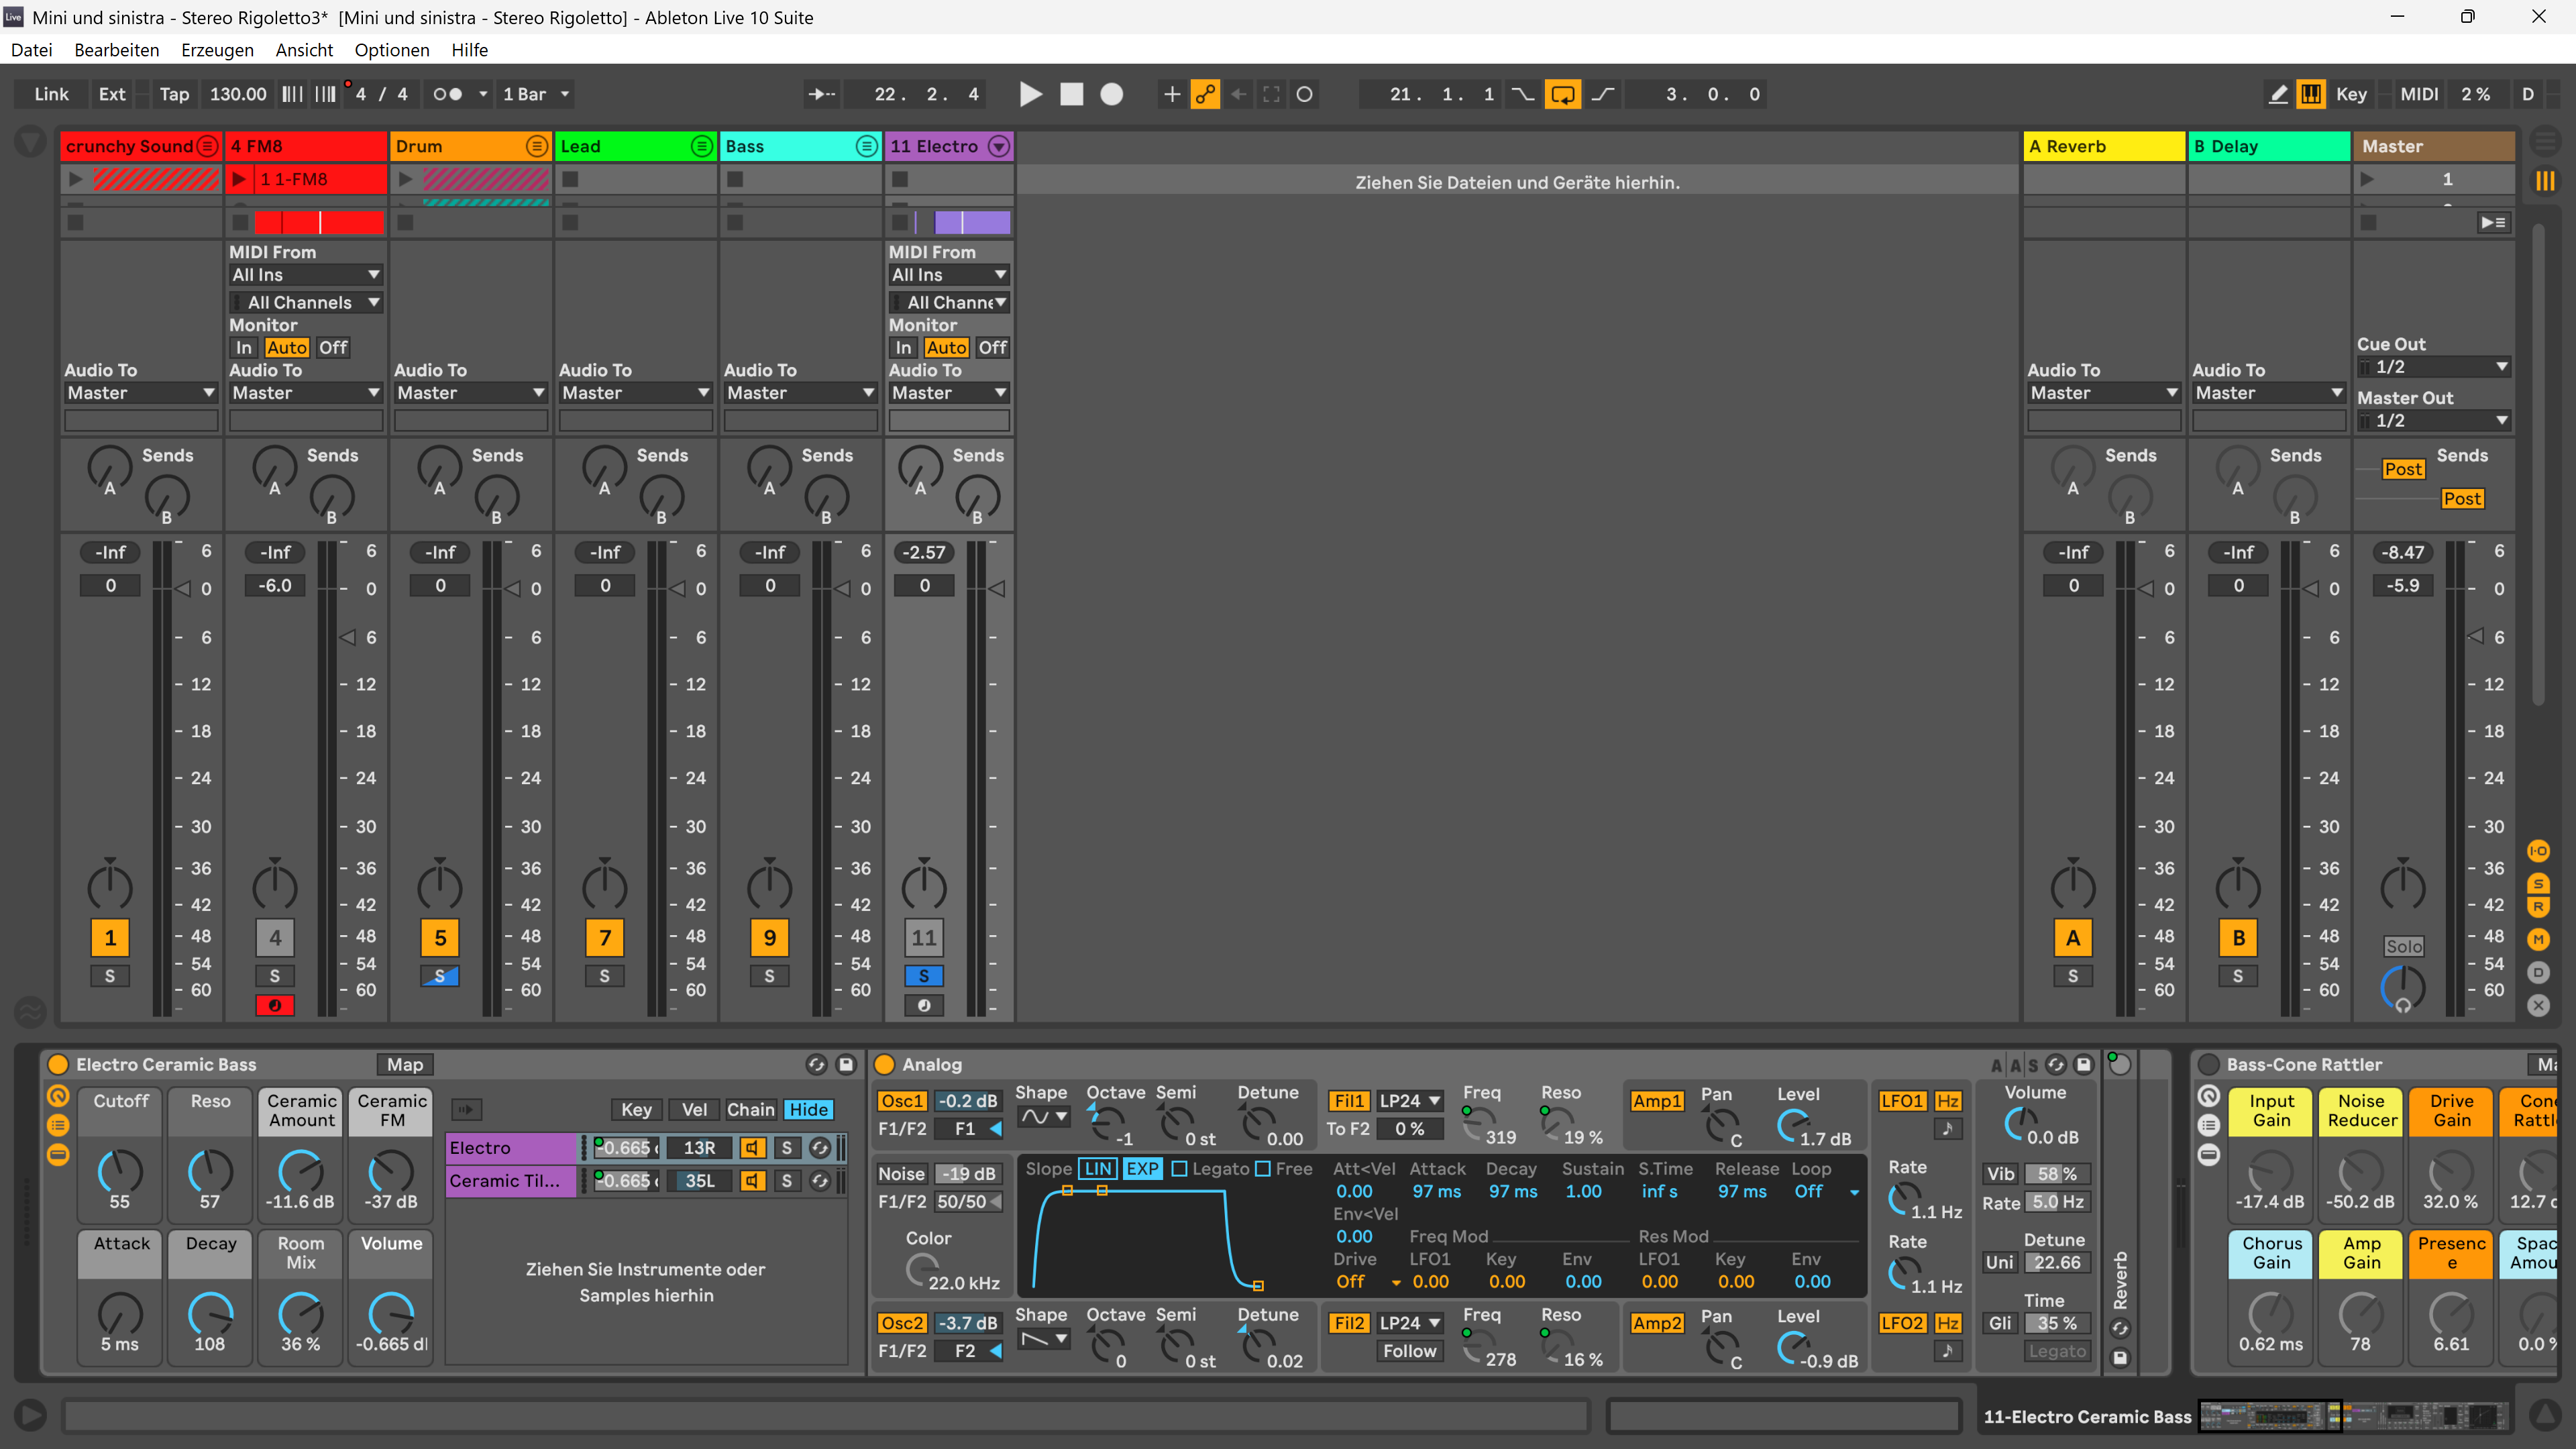
Task: Open the Optionen menu
Action: pos(391,50)
